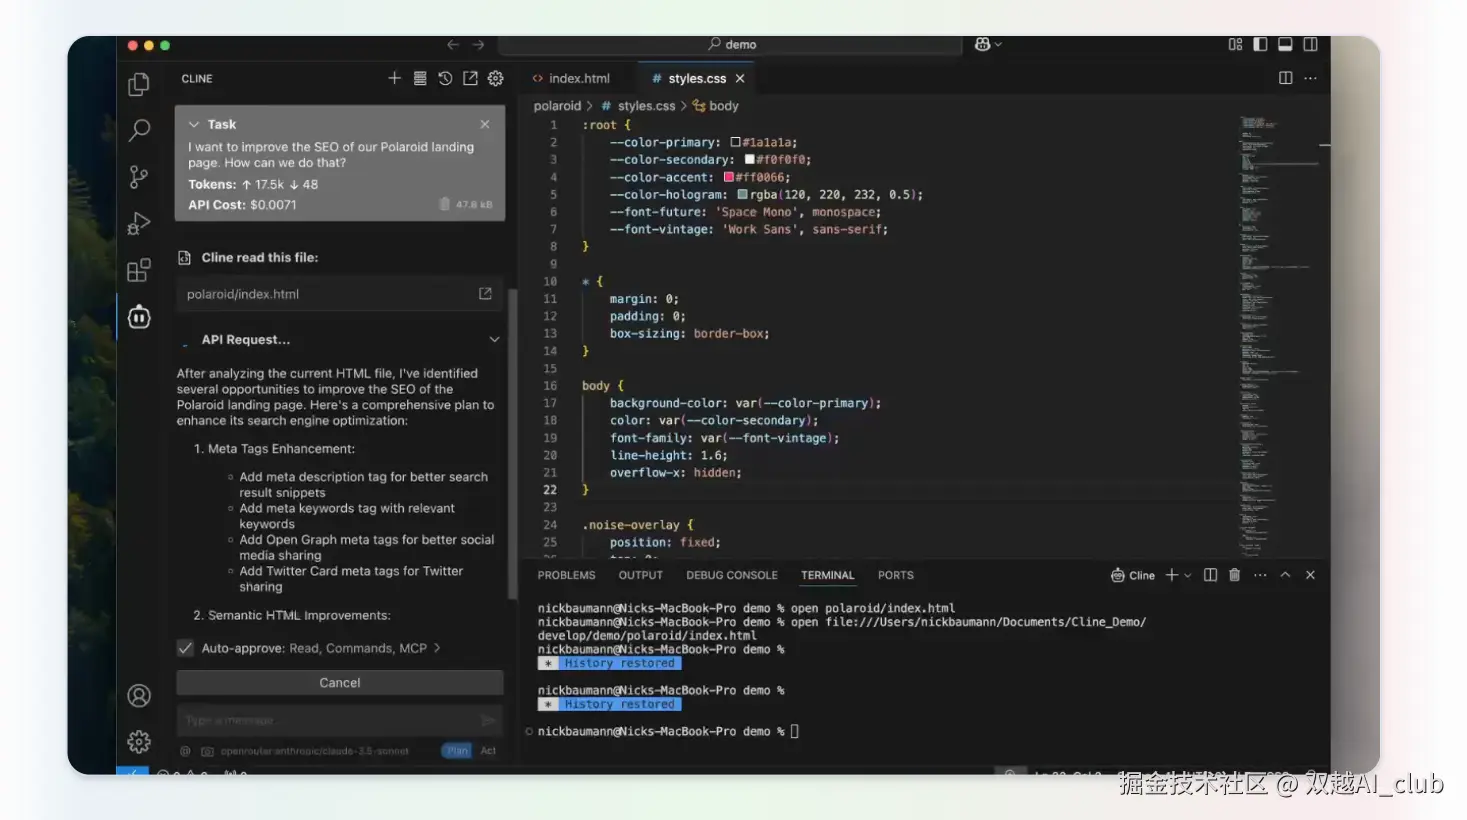Open the PROBLEMS panel tab
This screenshot has width=1467, height=820.
(x=566, y=575)
